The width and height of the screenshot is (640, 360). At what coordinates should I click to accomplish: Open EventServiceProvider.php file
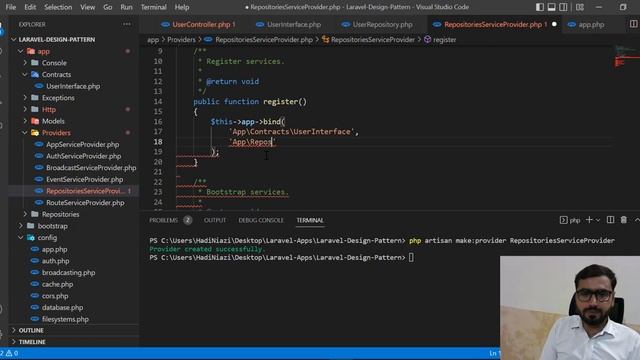click(x=84, y=180)
